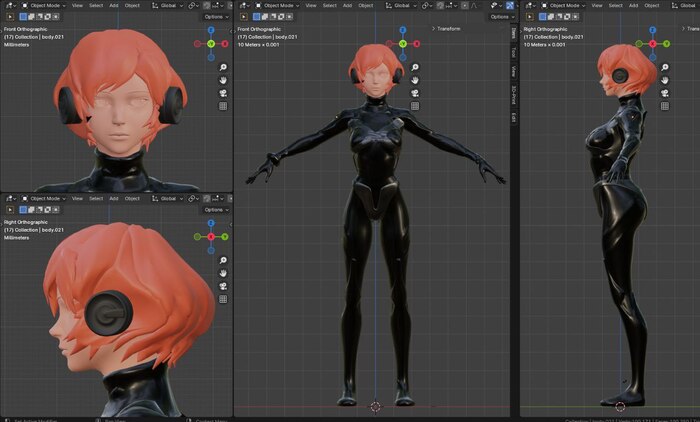Choose intersect selection mode in center viewport

289,17
